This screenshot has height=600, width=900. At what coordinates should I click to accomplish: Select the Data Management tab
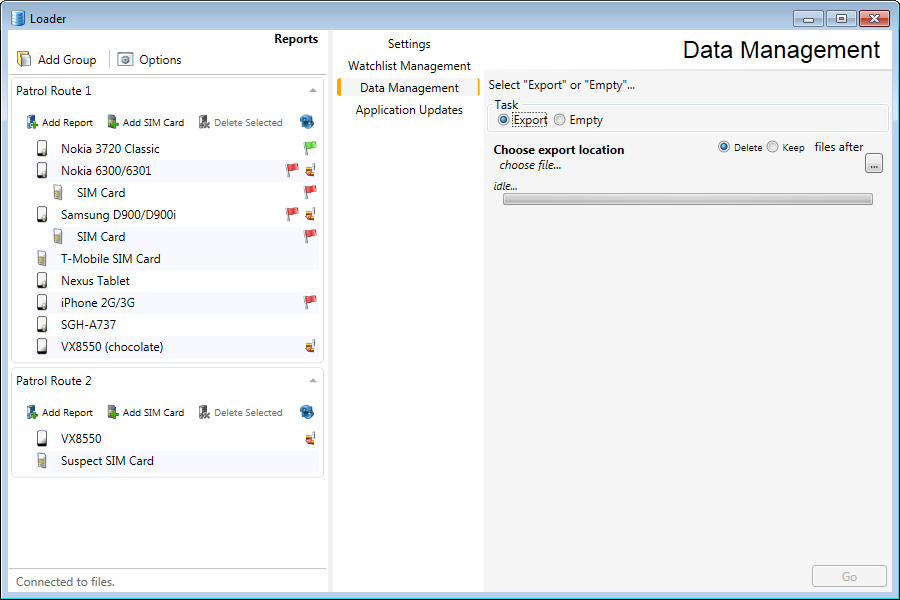(x=409, y=87)
